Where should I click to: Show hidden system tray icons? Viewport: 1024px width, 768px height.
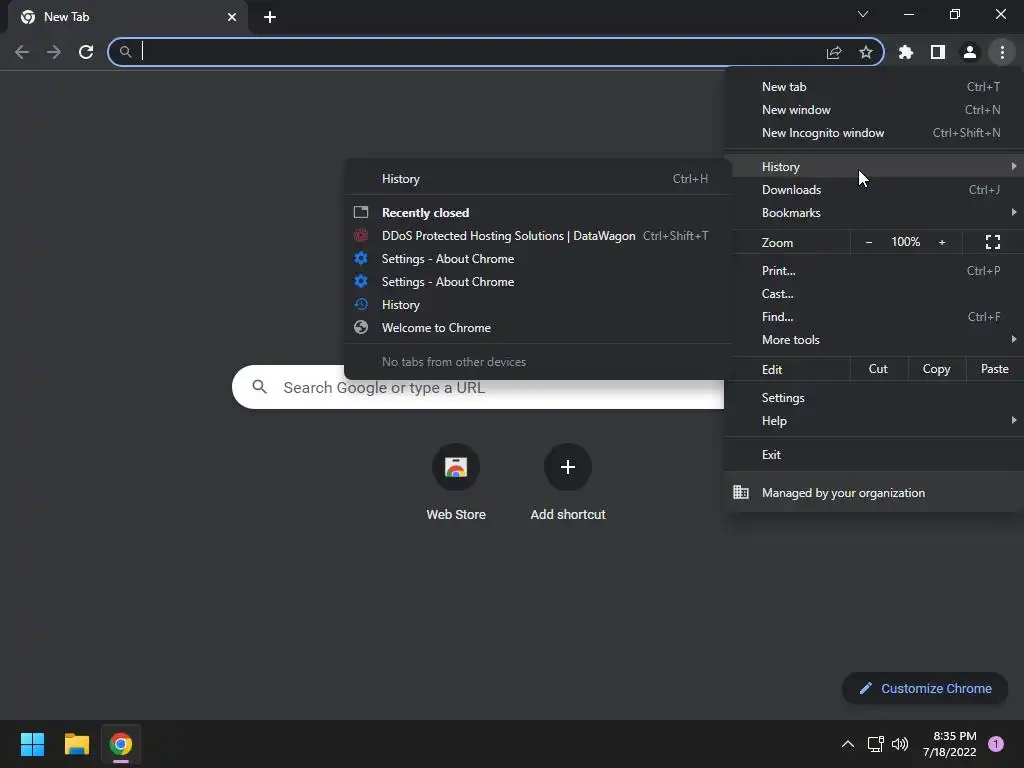(x=848, y=744)
